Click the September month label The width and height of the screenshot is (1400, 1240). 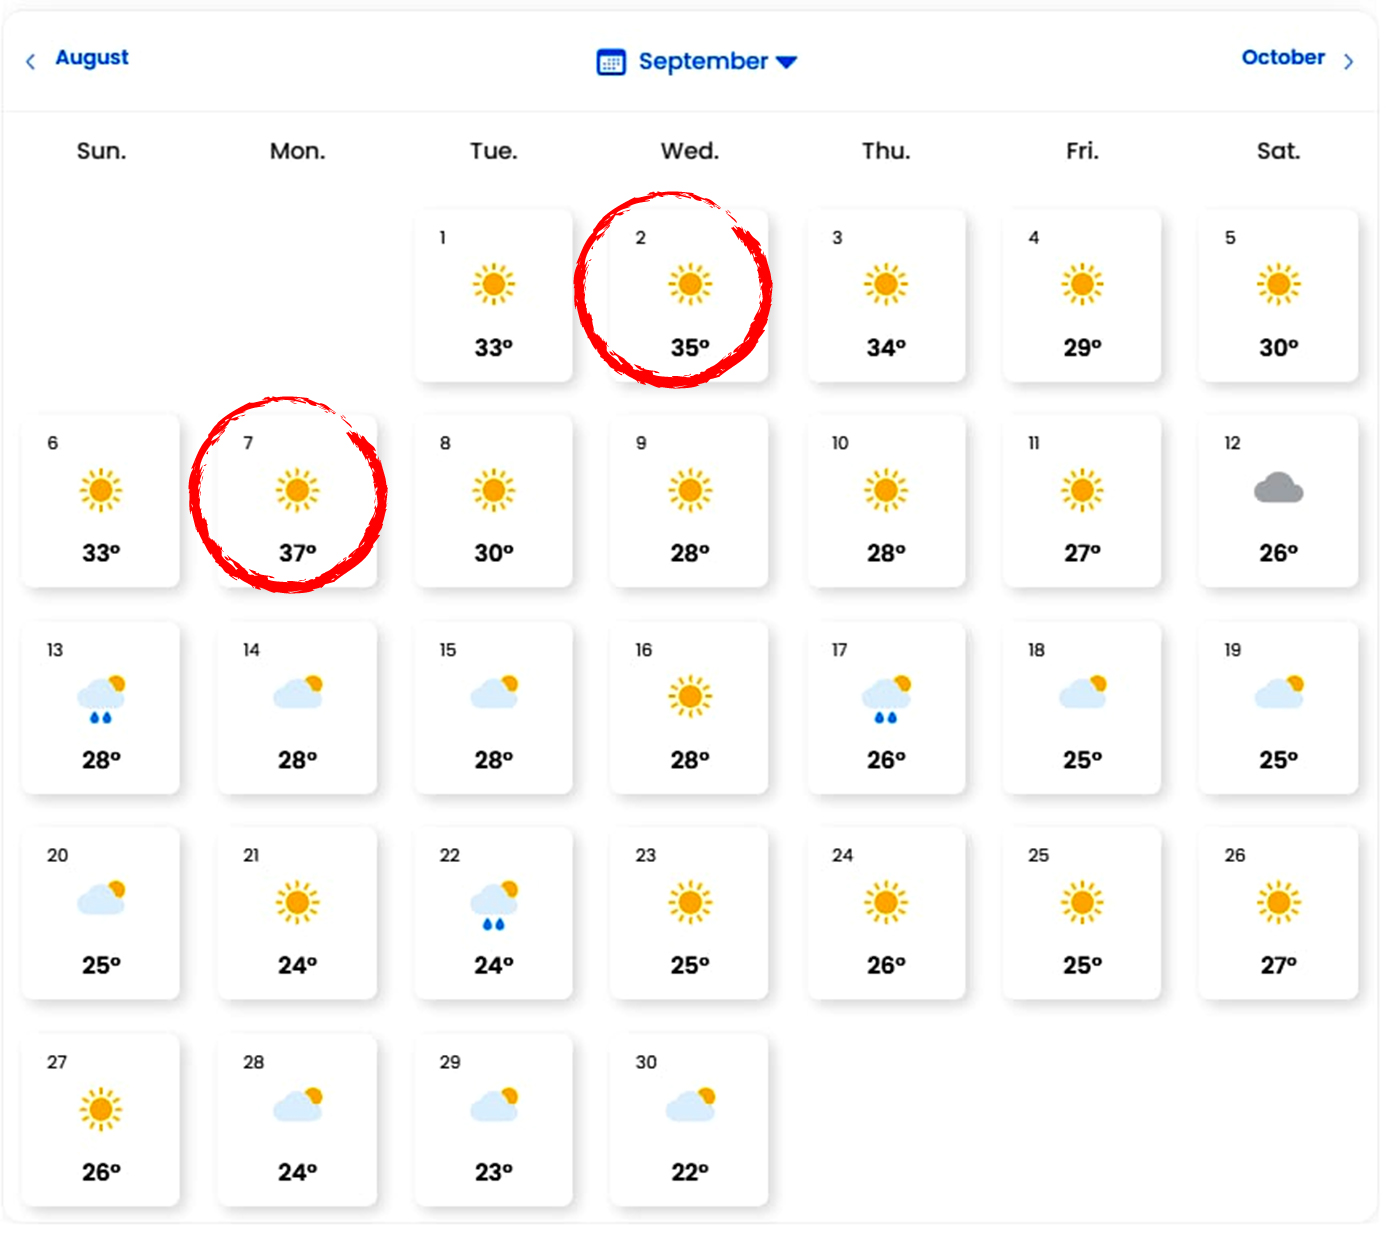tap(703, 62)
